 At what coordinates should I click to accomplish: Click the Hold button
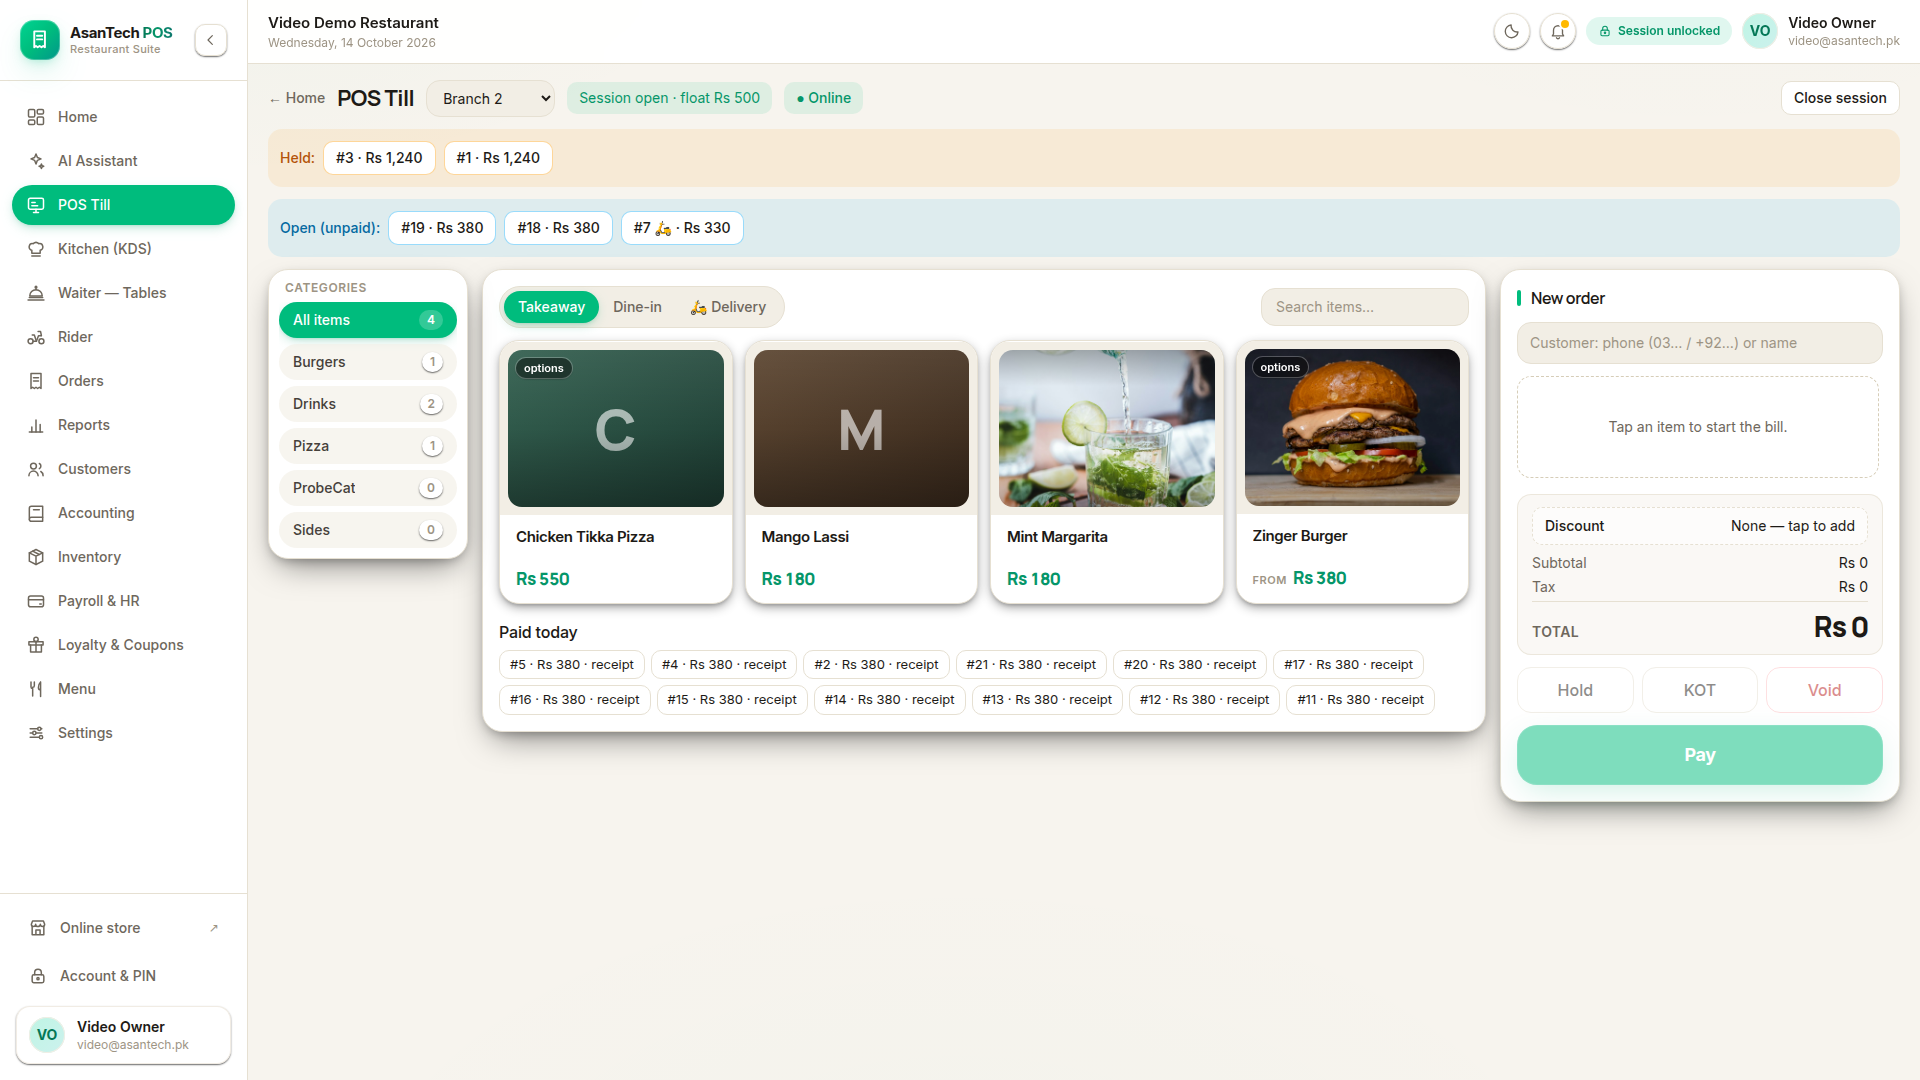(1574, 690)
